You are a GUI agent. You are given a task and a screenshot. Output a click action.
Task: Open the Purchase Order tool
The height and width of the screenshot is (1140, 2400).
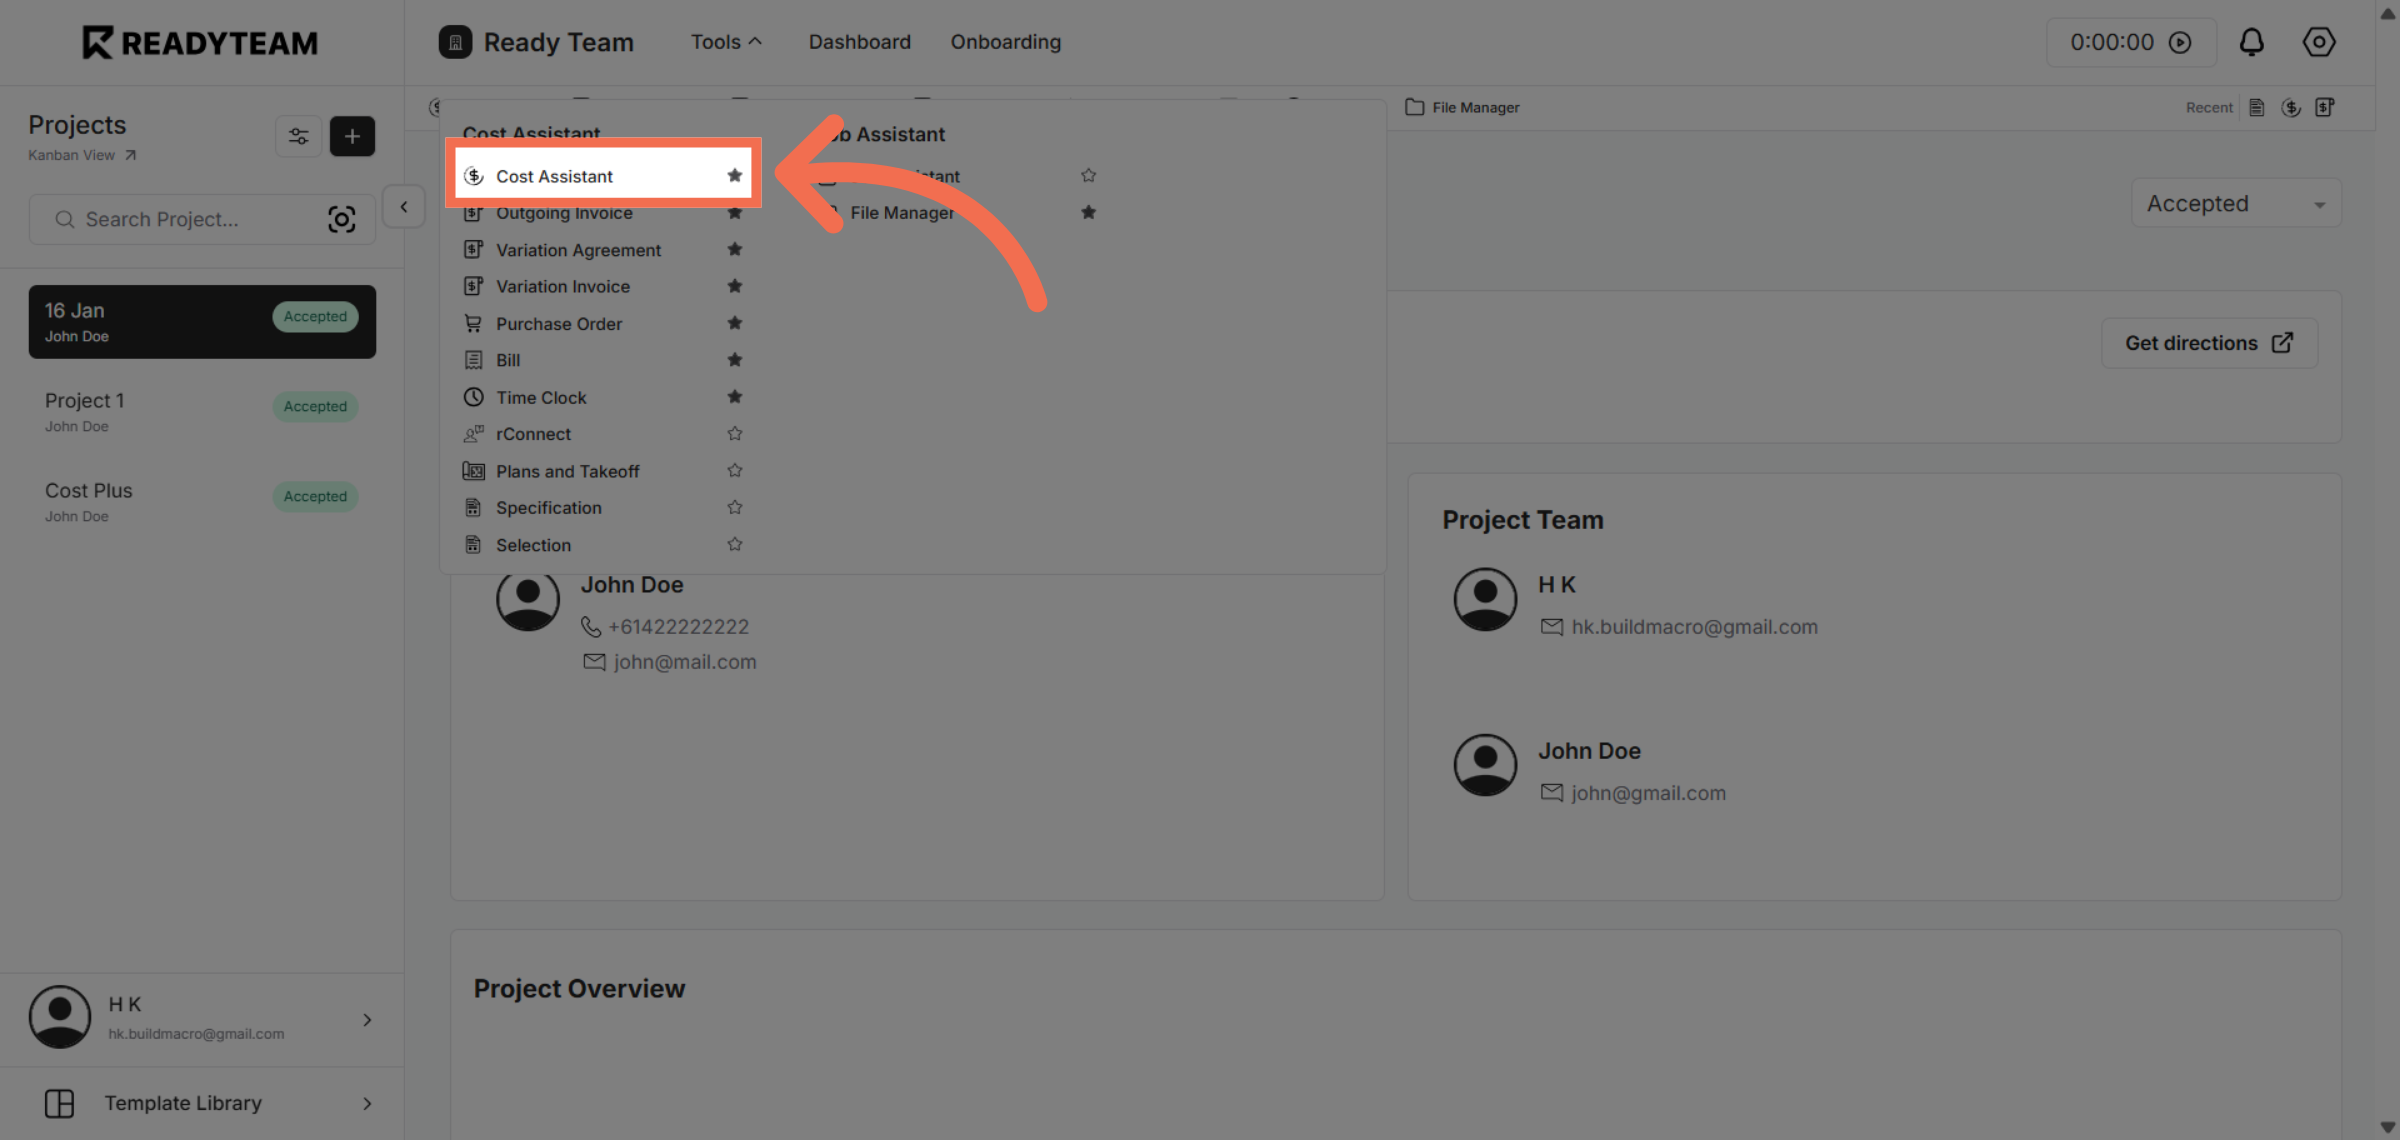[558, 323]
